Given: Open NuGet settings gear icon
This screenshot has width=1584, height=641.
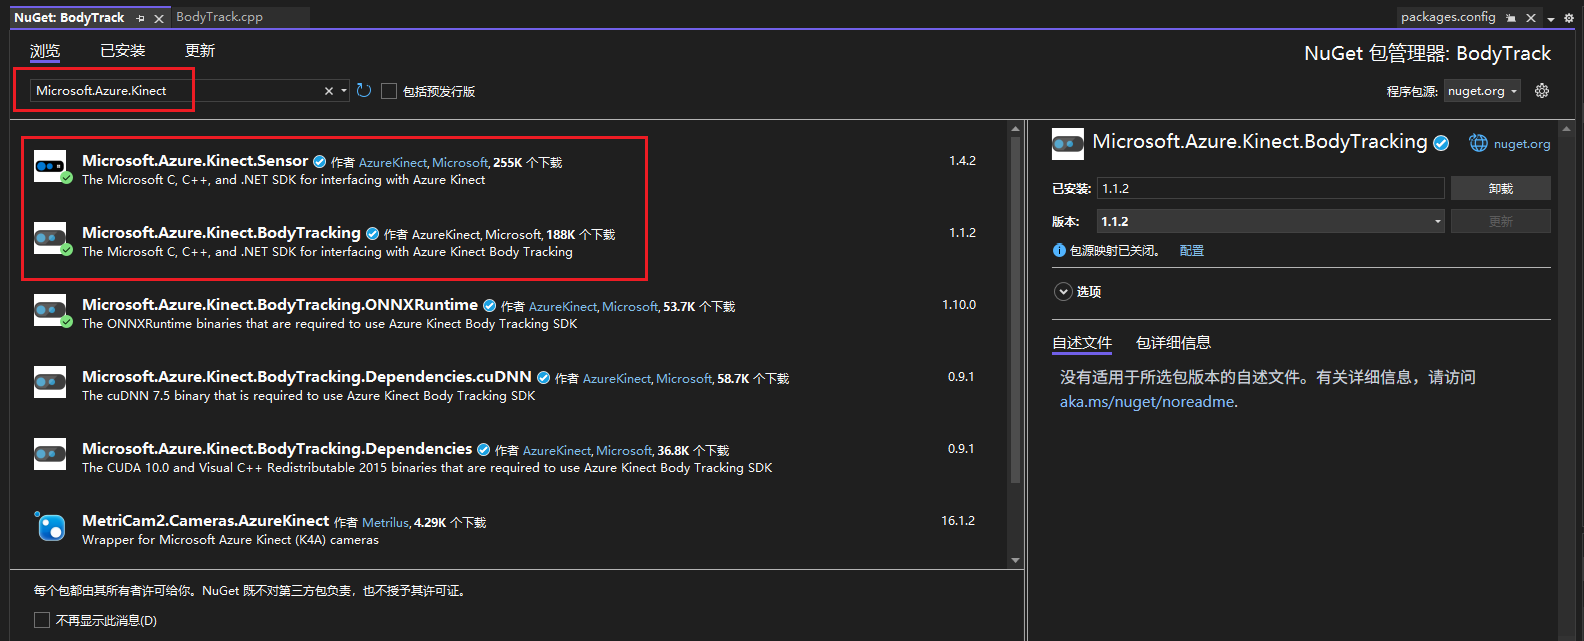Looking at the screenshot, I should pos(1542,91).
